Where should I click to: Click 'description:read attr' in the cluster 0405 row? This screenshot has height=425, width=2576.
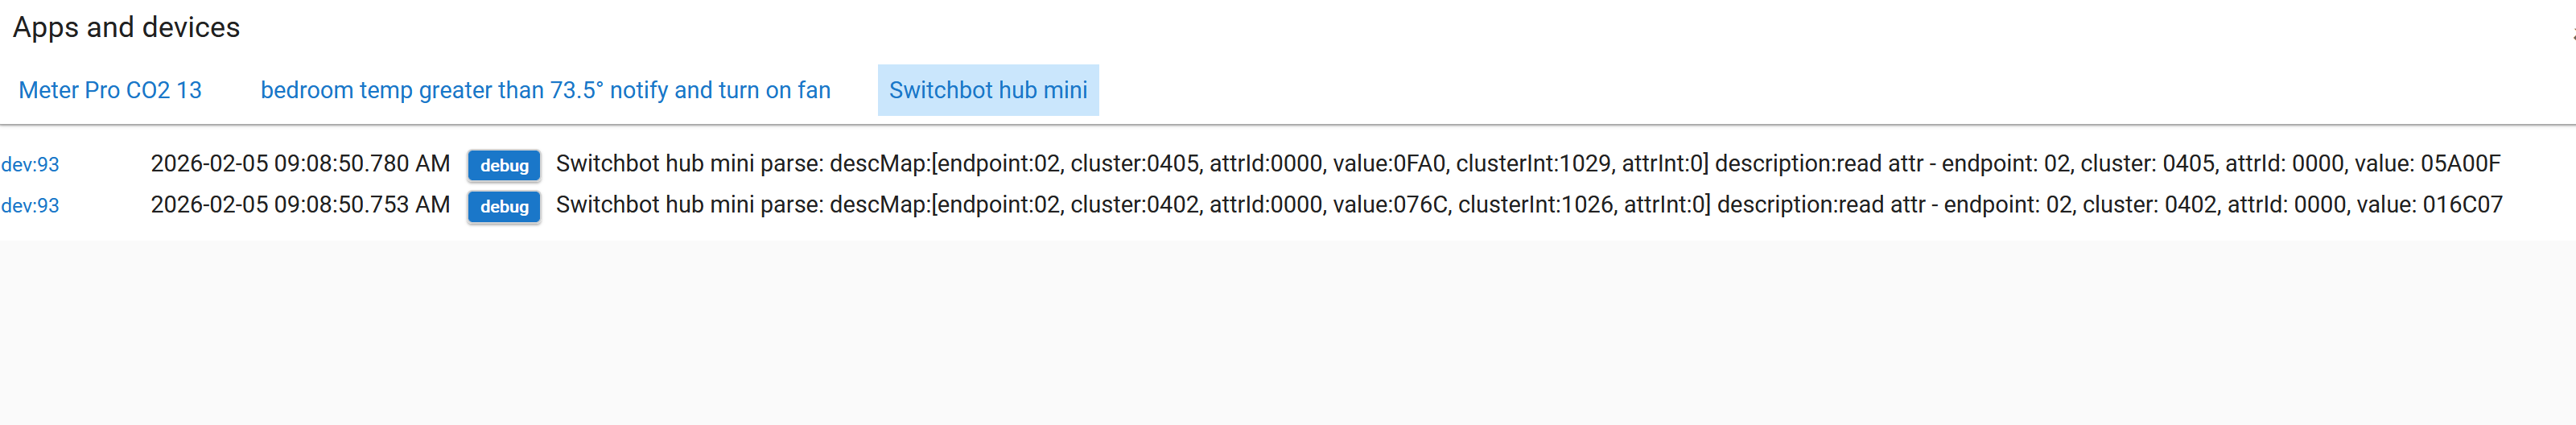[x=1818, y=164]
